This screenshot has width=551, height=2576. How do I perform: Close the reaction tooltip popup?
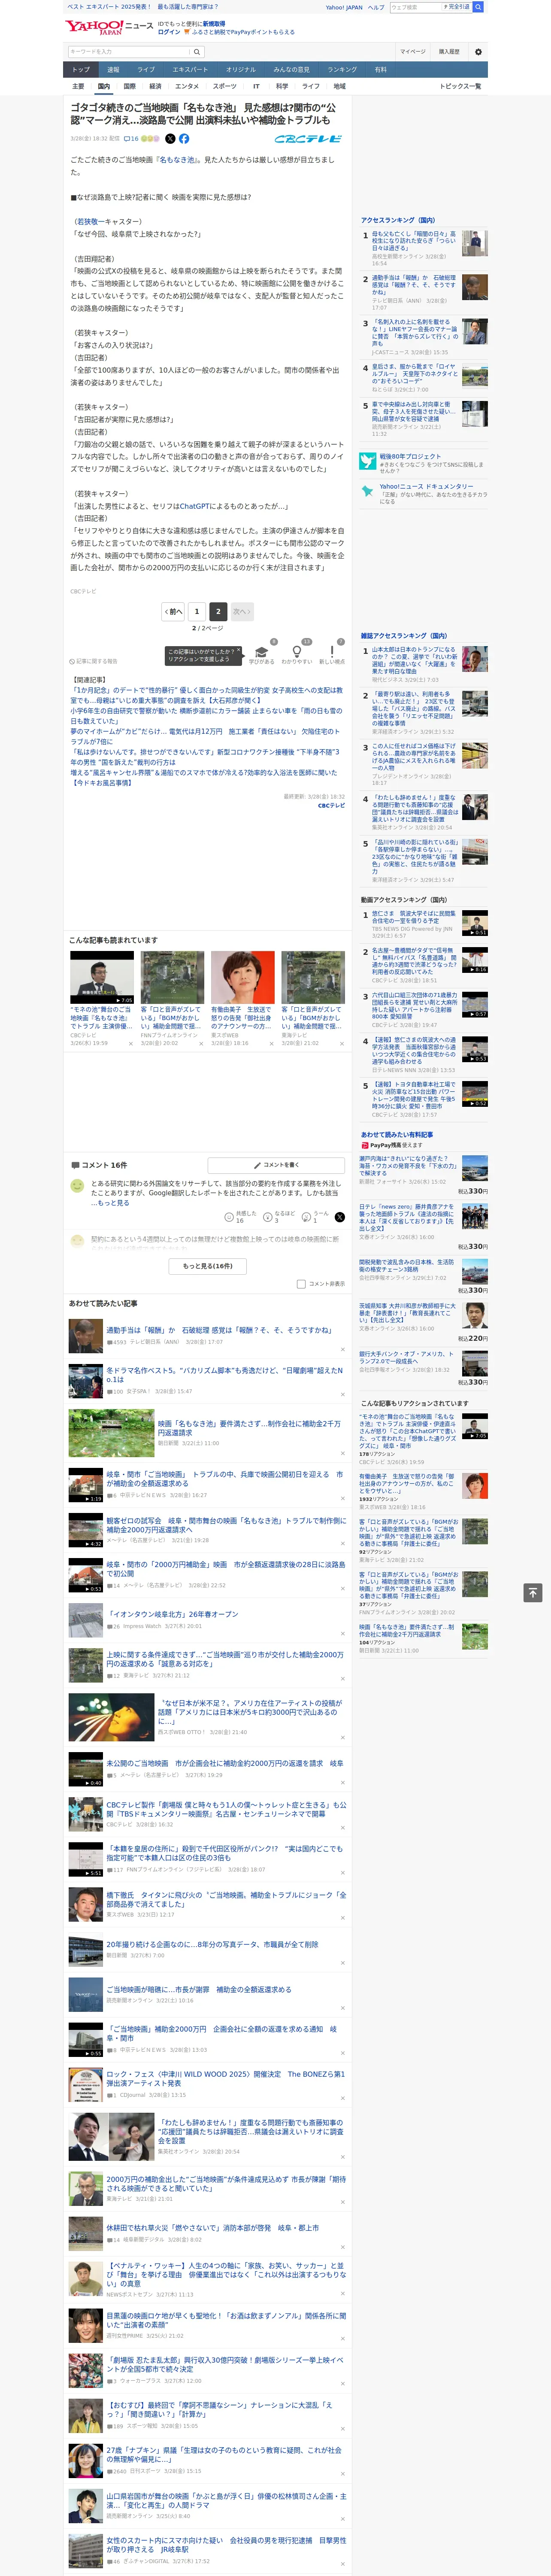pos(238,651)
